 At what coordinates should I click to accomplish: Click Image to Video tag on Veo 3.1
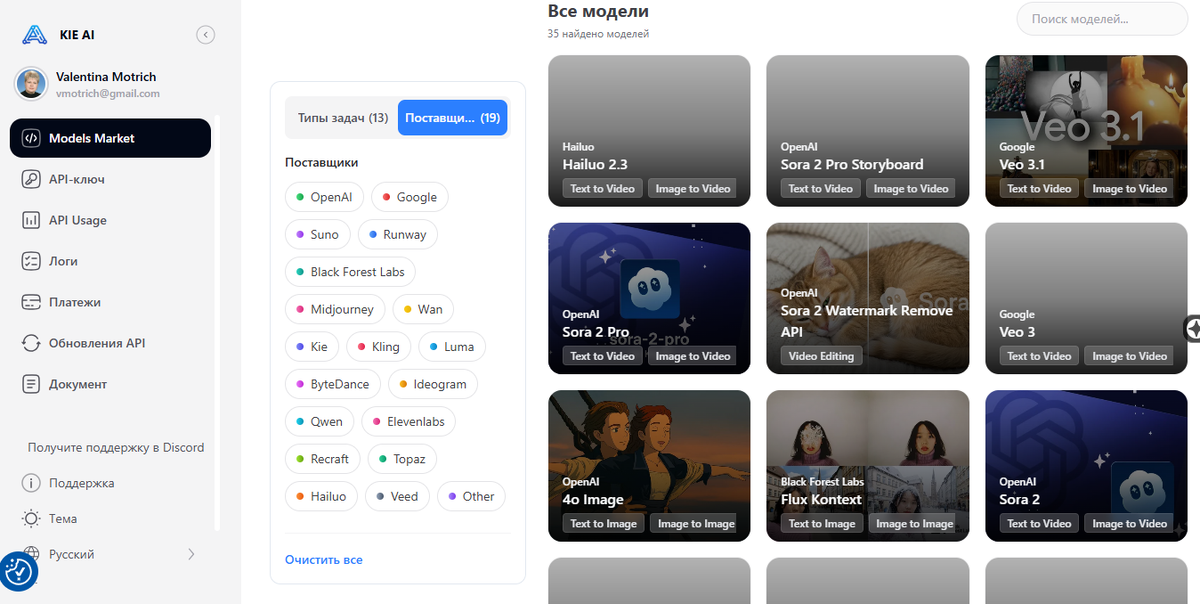[x=1129, y=188]
